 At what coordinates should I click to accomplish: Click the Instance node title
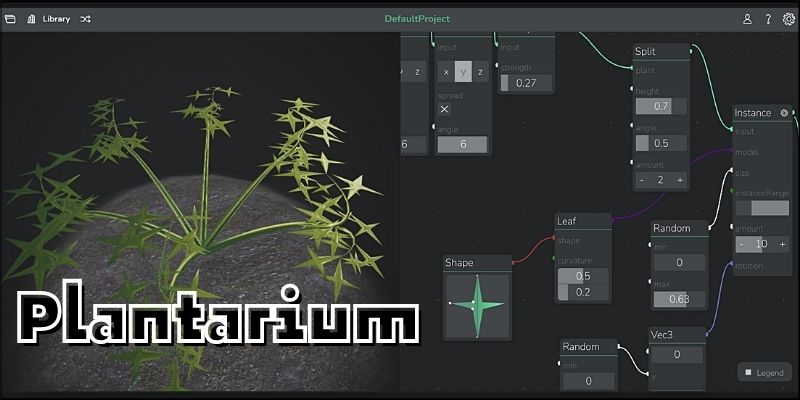(753, 113)
